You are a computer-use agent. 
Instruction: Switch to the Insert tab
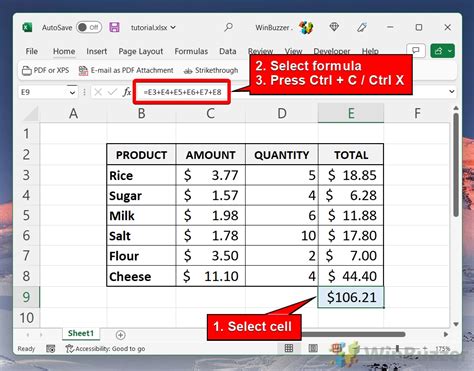click(x=97, y=51)
